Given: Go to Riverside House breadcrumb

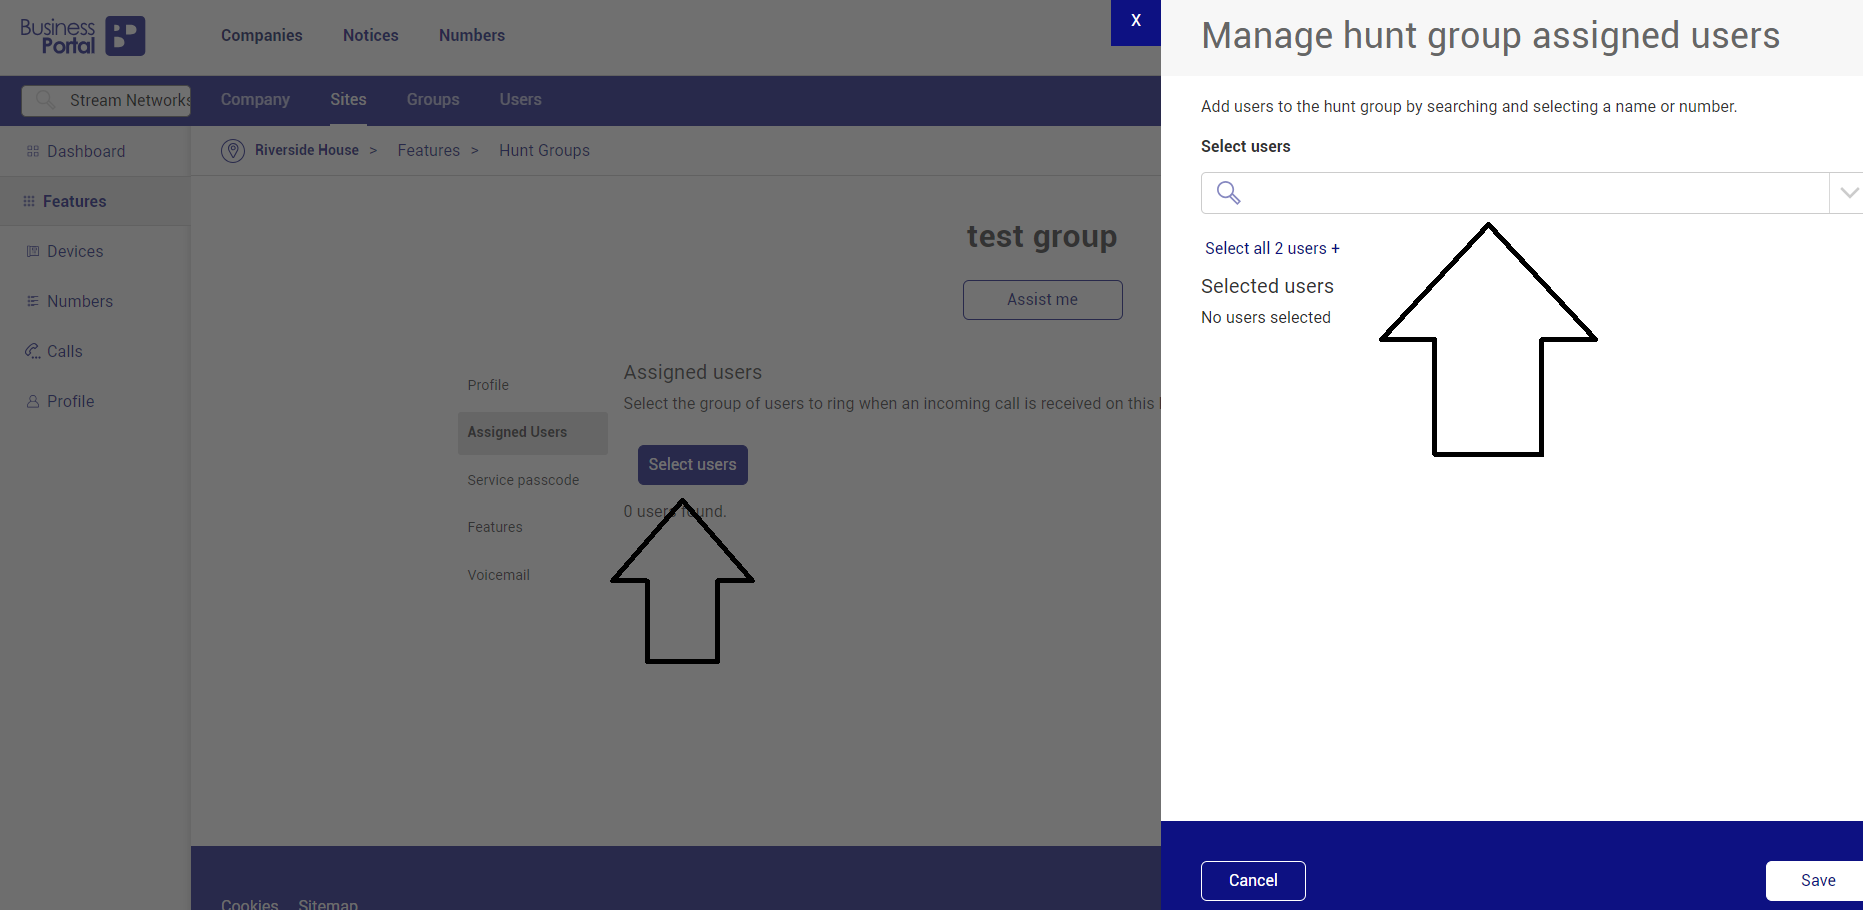Looking at the screenshot, I should (307, 150).
